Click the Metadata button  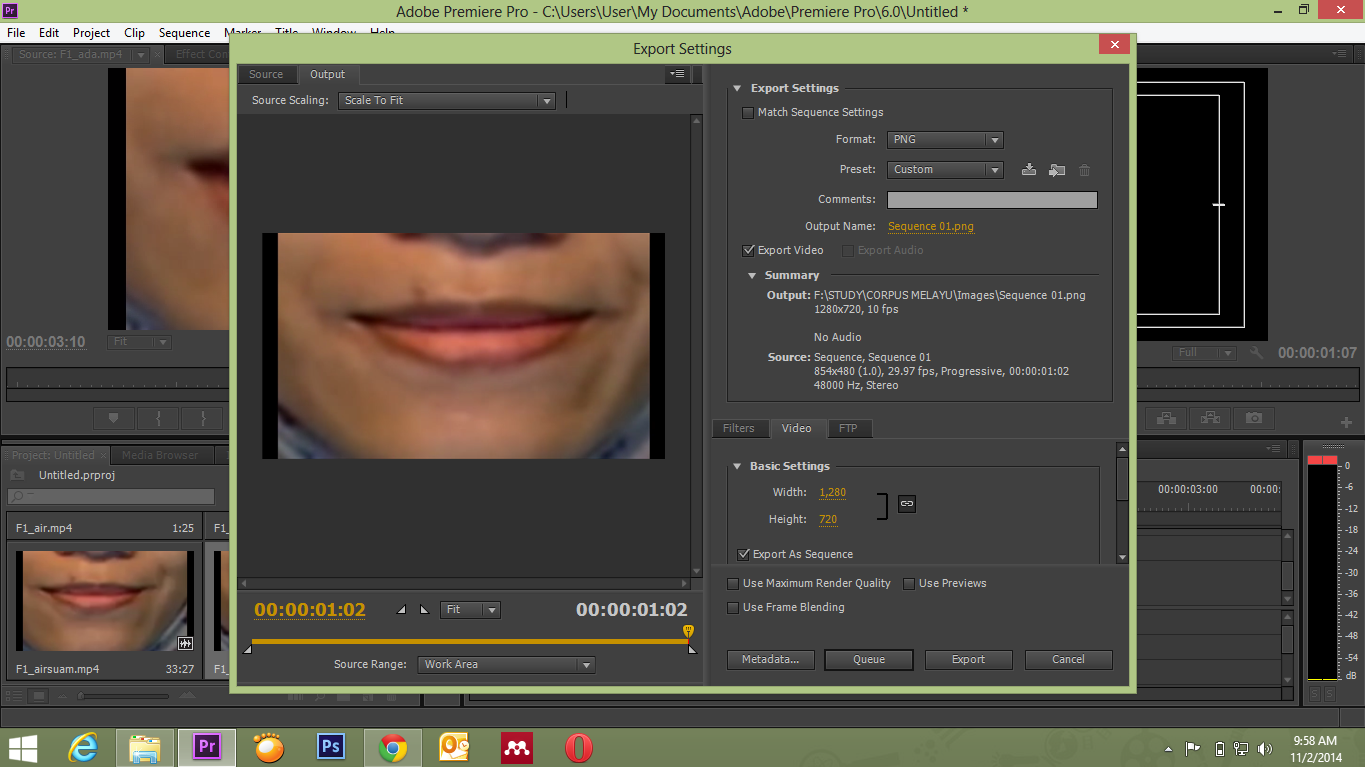(770, 660)
